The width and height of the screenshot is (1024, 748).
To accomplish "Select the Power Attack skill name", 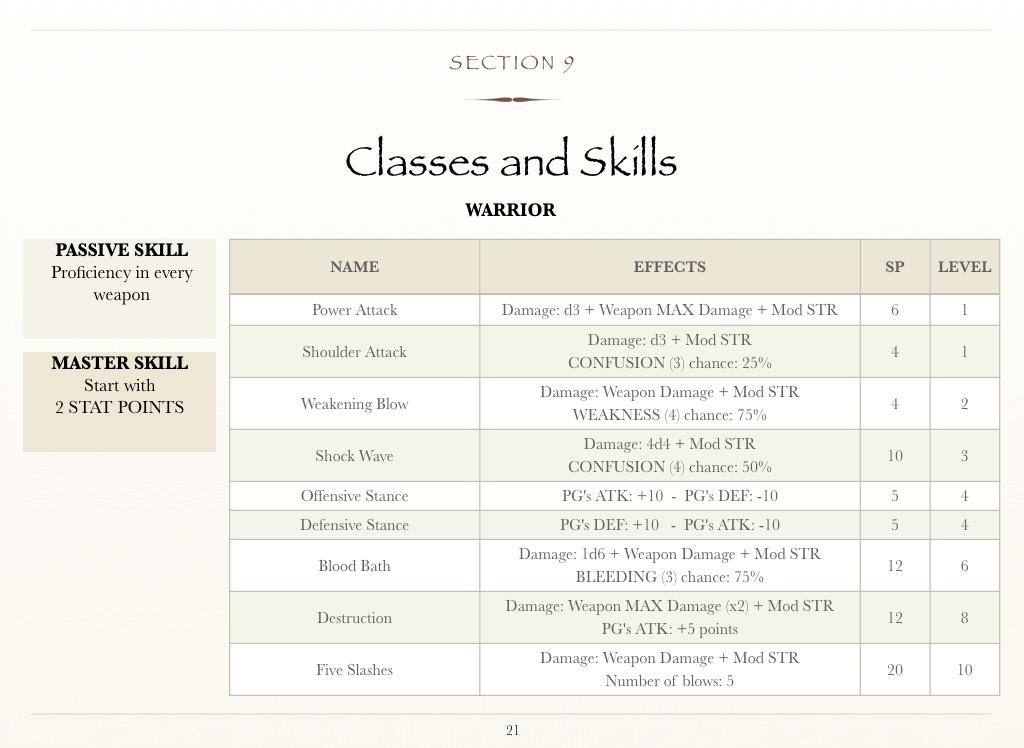I will click(354, 310).
